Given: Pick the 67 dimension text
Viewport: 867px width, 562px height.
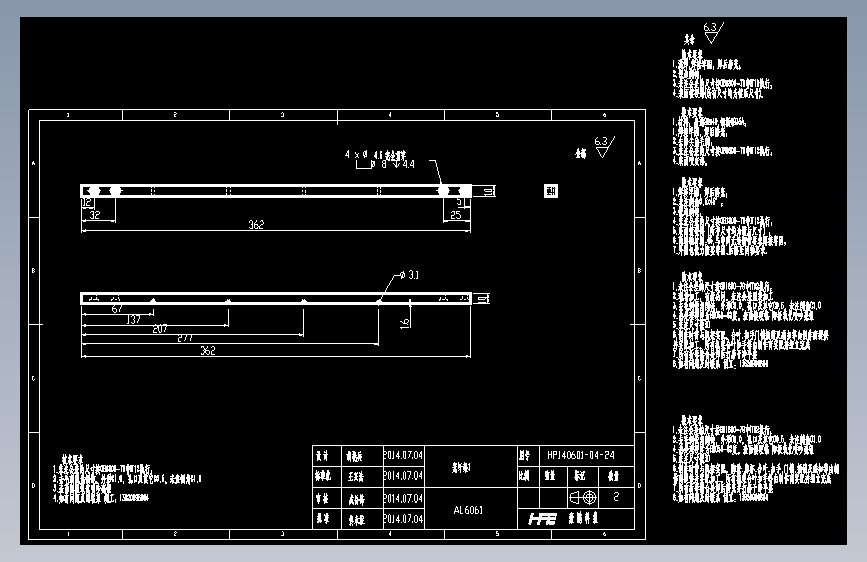Looking at the screenshot, I should (117, 309).
